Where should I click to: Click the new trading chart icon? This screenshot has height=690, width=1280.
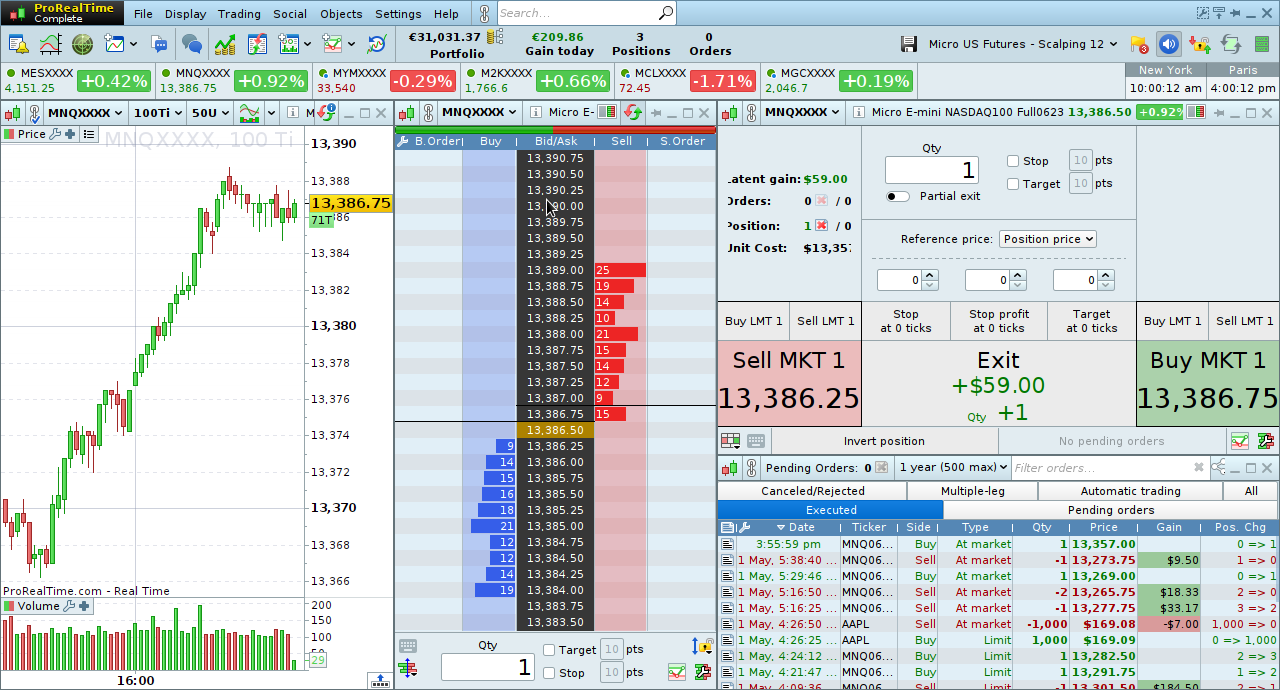[332, 44]
